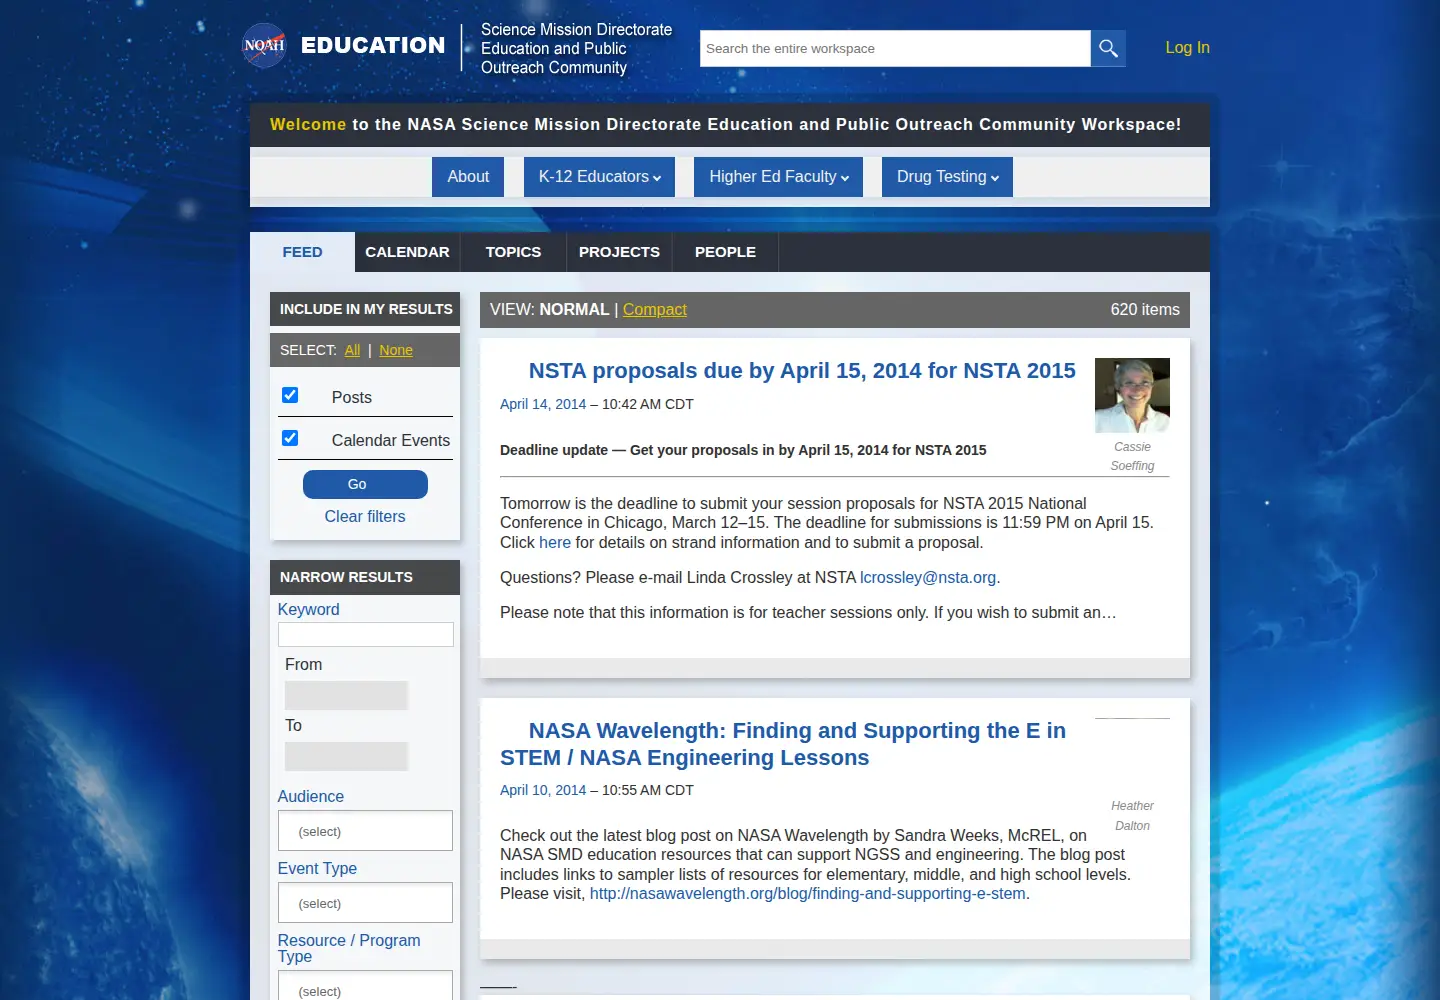Switch to the Feed tab
Image resolution: width=1440 pixels, height=1000 pixels.
(302, 252)
